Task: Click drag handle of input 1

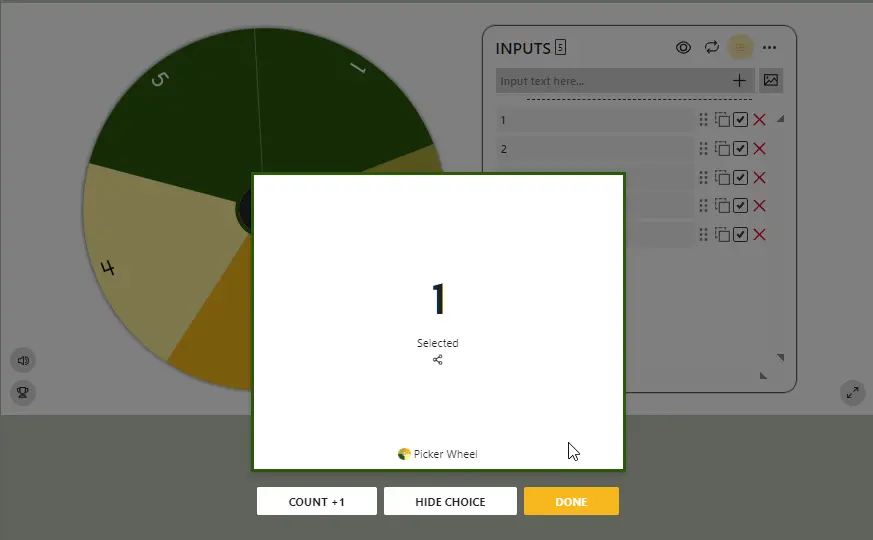Action: point(703,120)
